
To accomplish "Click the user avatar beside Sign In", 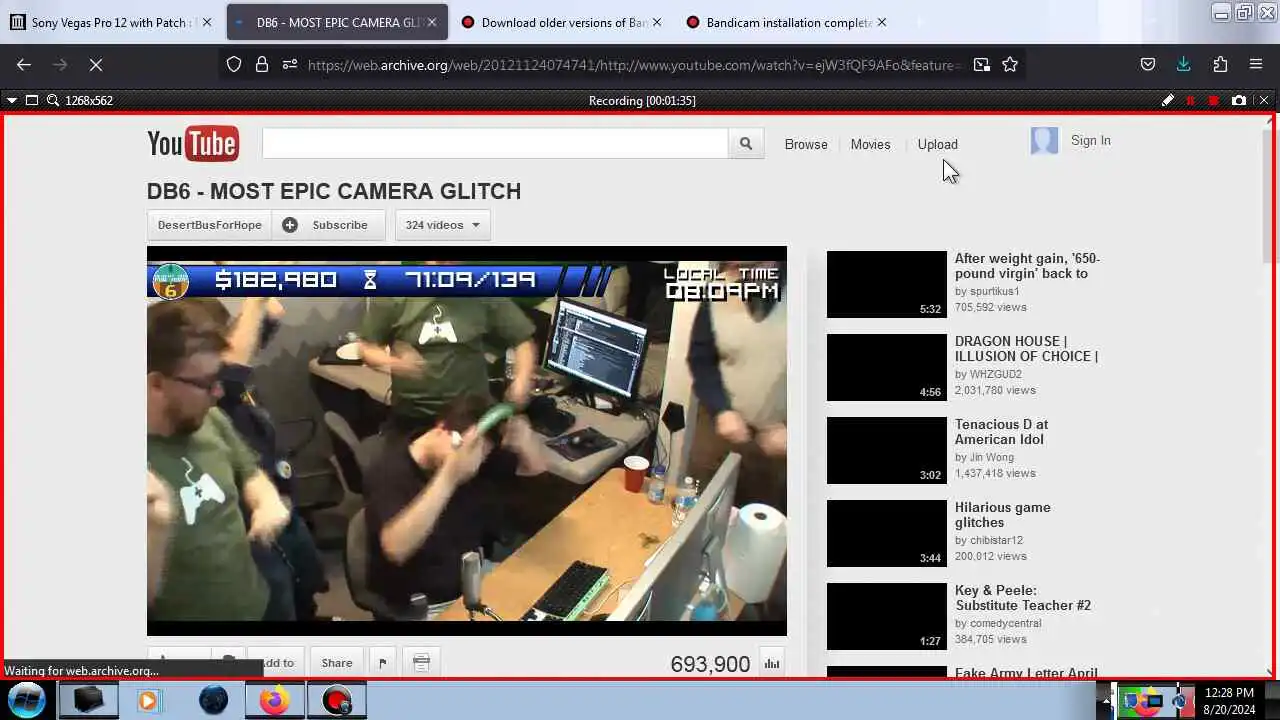I will pos(1044,141).
